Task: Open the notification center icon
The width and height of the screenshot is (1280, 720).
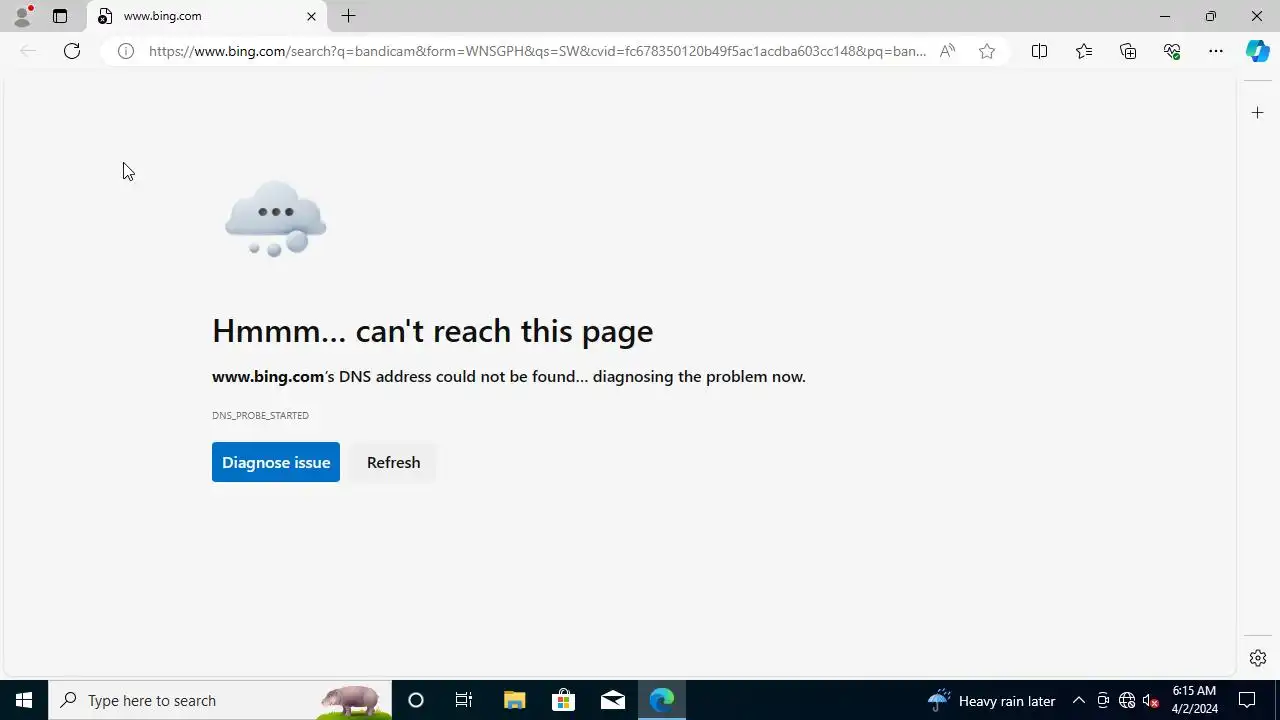Action: click(1247, 700)
